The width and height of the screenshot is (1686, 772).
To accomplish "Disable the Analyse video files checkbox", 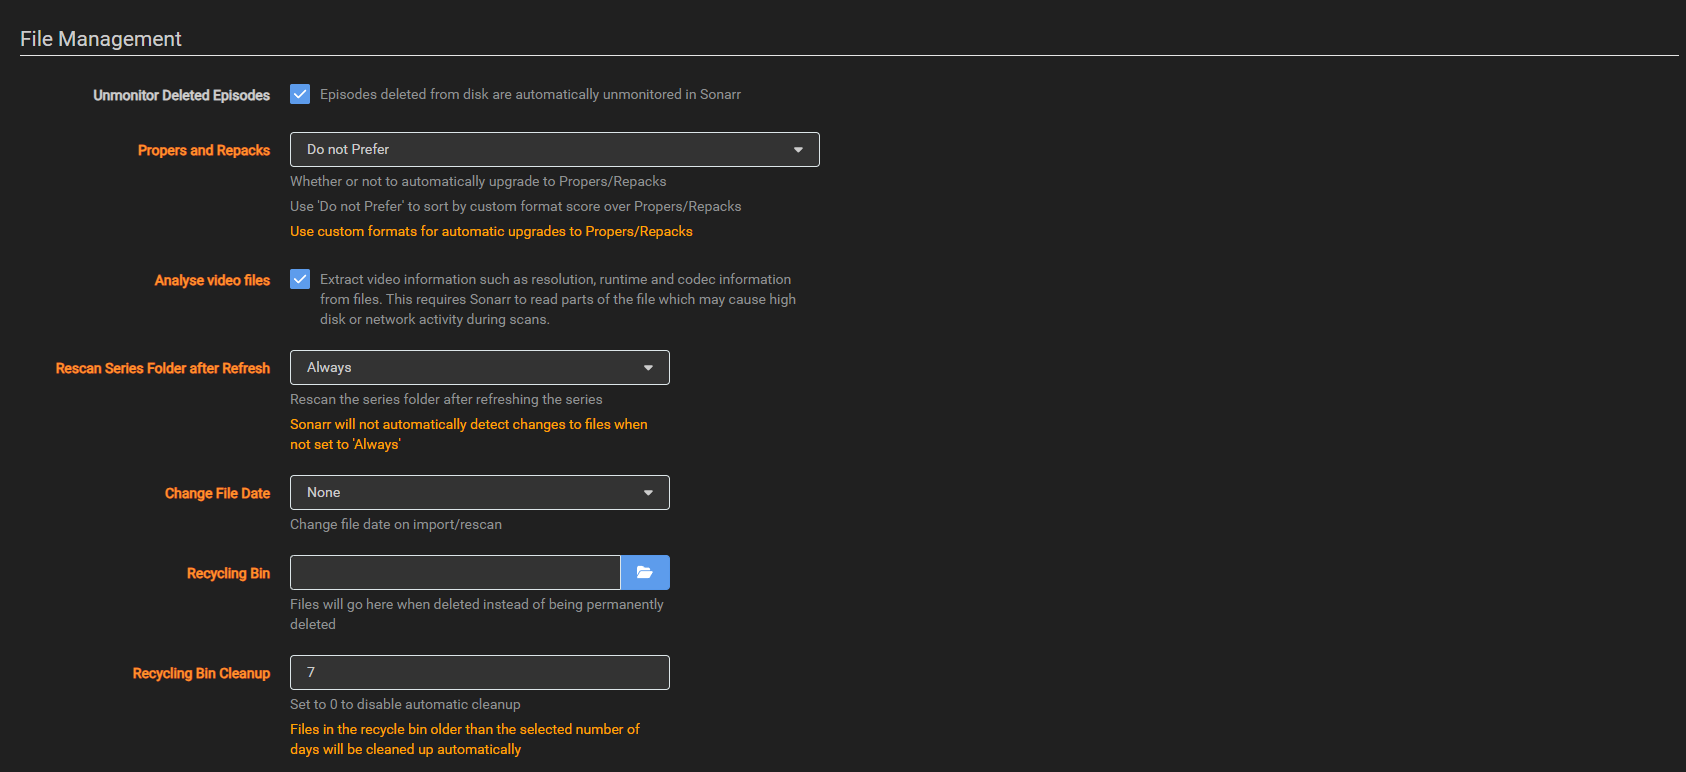I will point(300,279).
